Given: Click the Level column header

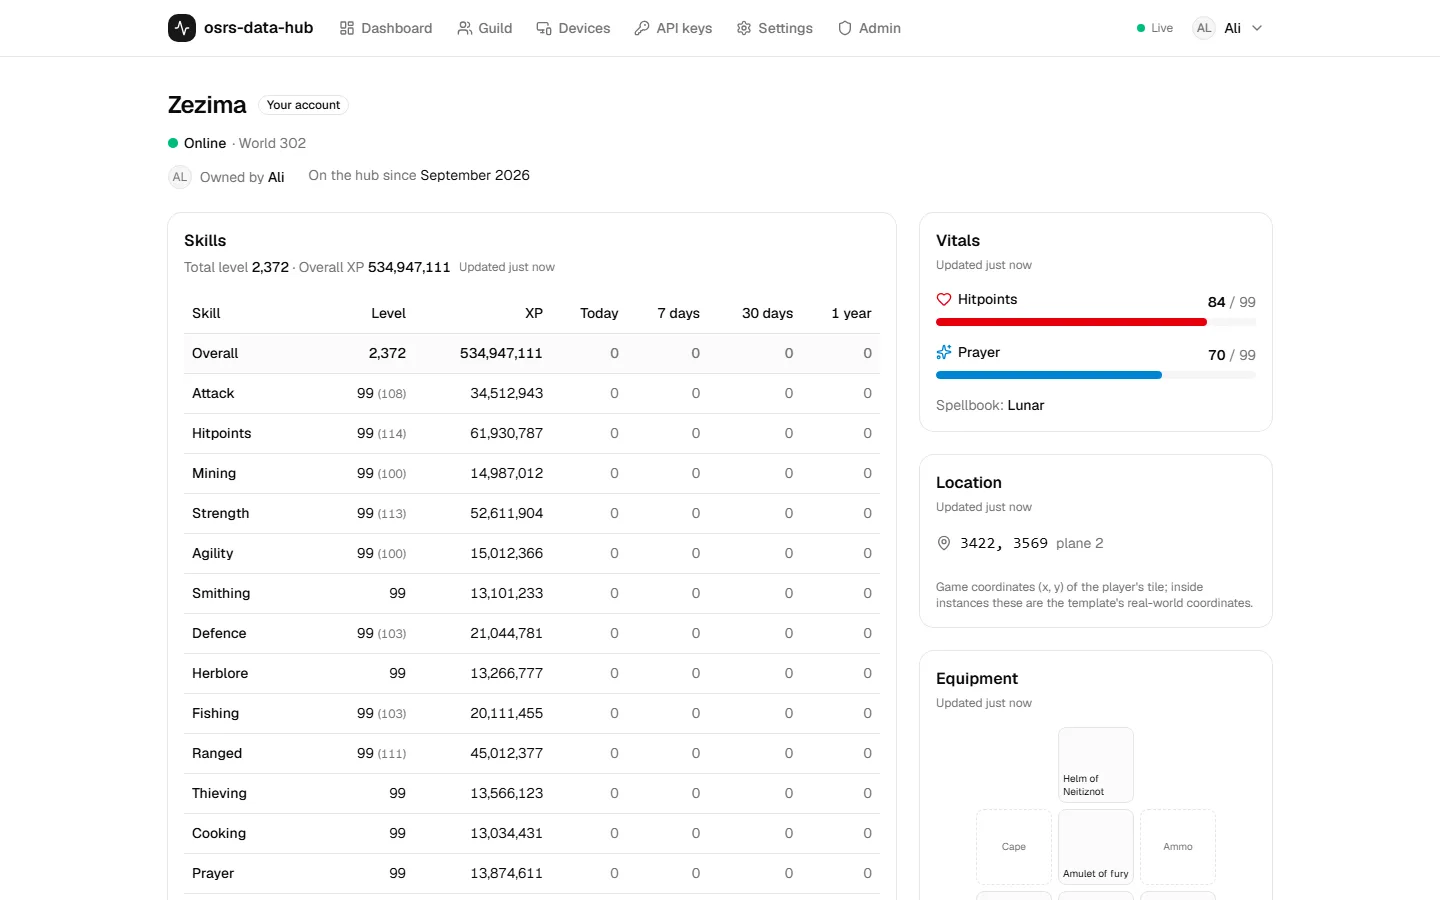Looking at the screenshot, I should 388,313.
